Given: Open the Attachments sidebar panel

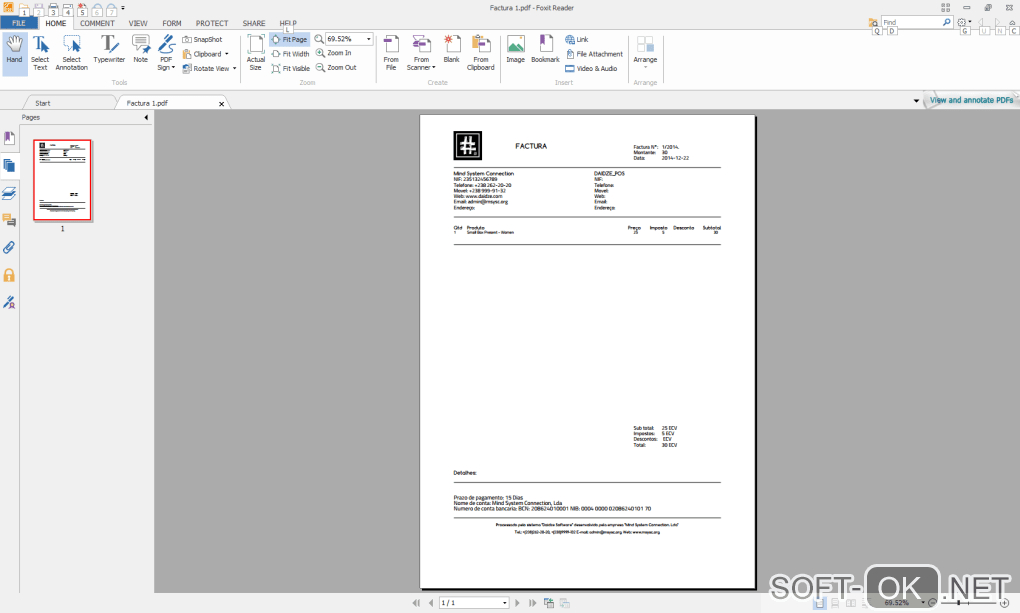Looking at the screenshot, I should (9, 248).
